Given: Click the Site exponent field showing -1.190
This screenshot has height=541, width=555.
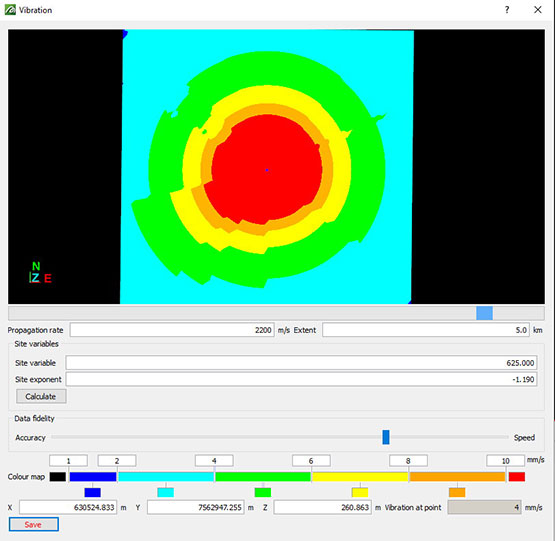Looking at the screenshot, I should pos(302,379).
